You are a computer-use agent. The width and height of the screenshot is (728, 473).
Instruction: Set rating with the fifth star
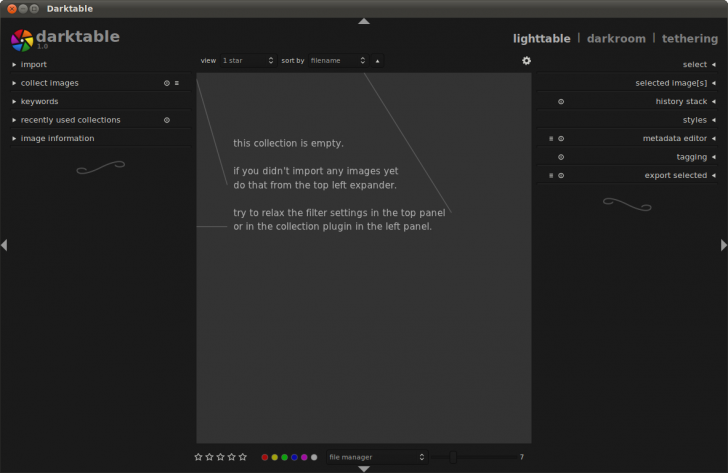(243, 457)
